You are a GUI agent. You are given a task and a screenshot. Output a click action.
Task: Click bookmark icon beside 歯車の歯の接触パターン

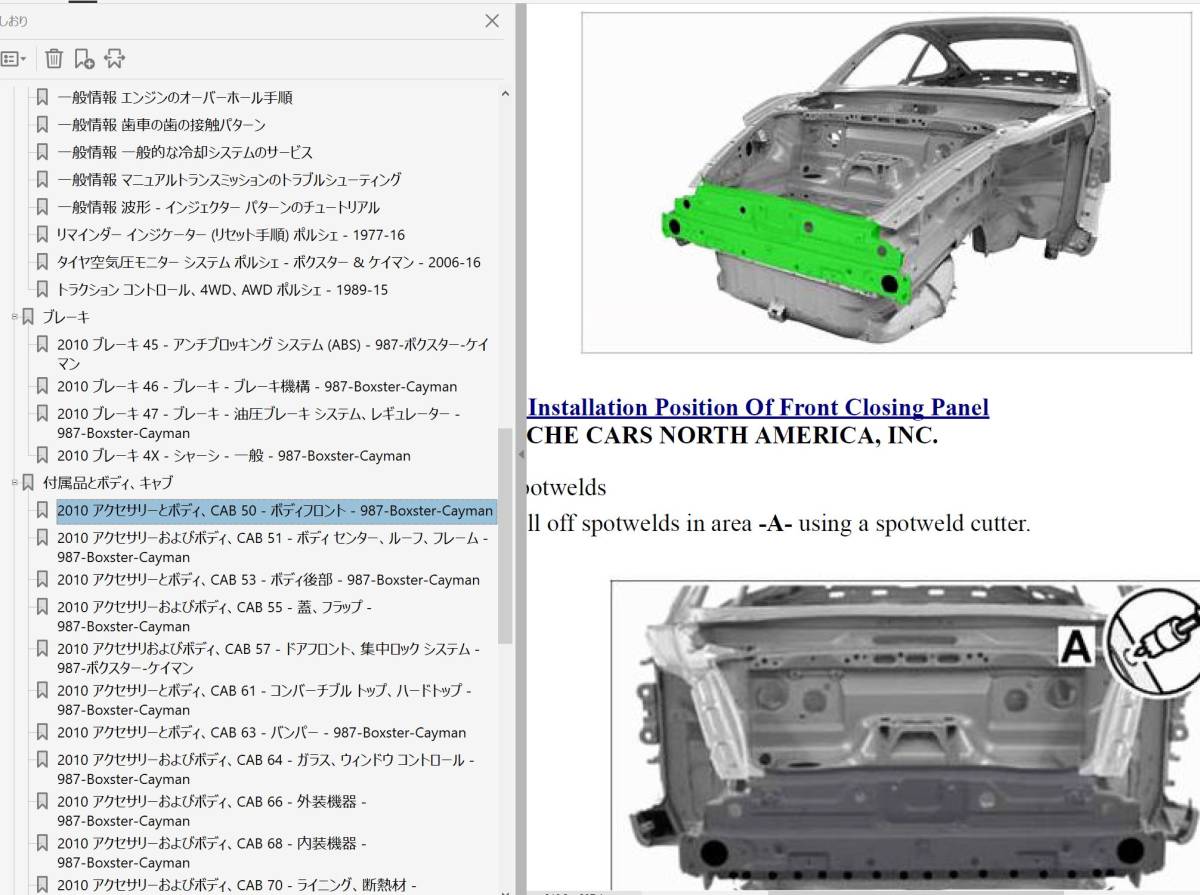coord(42,124)
